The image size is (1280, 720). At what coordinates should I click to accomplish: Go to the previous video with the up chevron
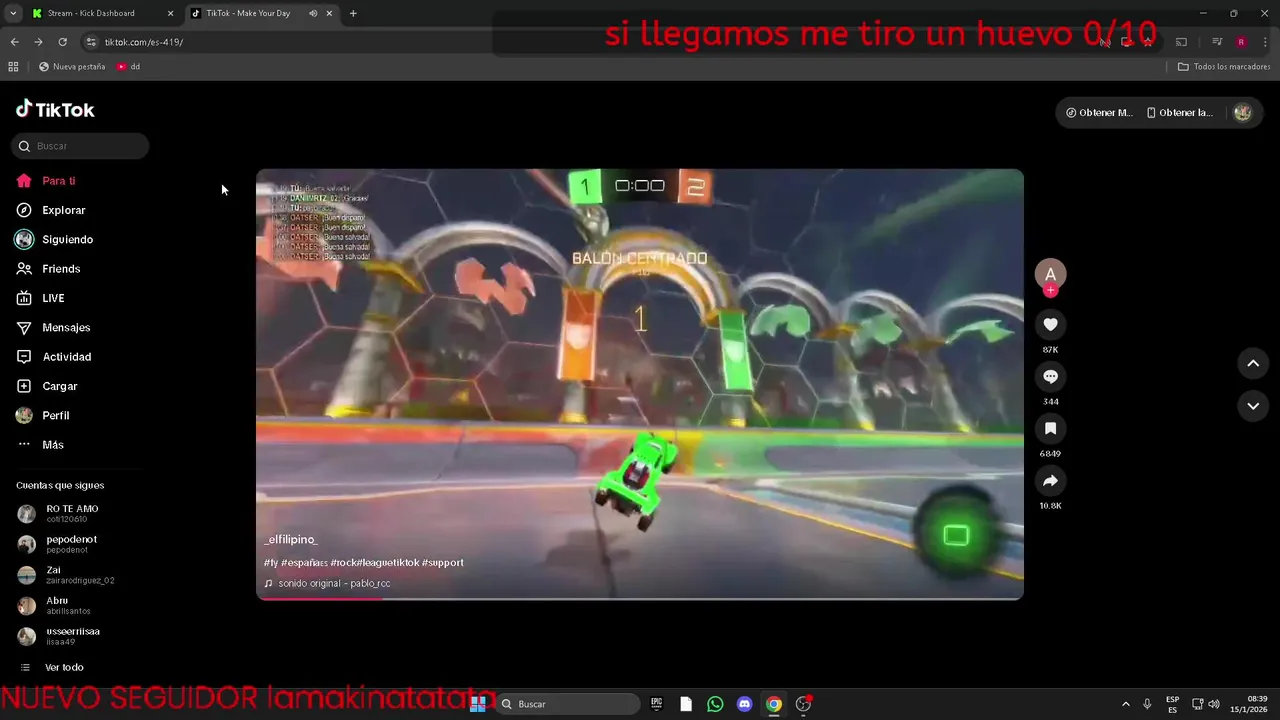tap(1253, 363)
